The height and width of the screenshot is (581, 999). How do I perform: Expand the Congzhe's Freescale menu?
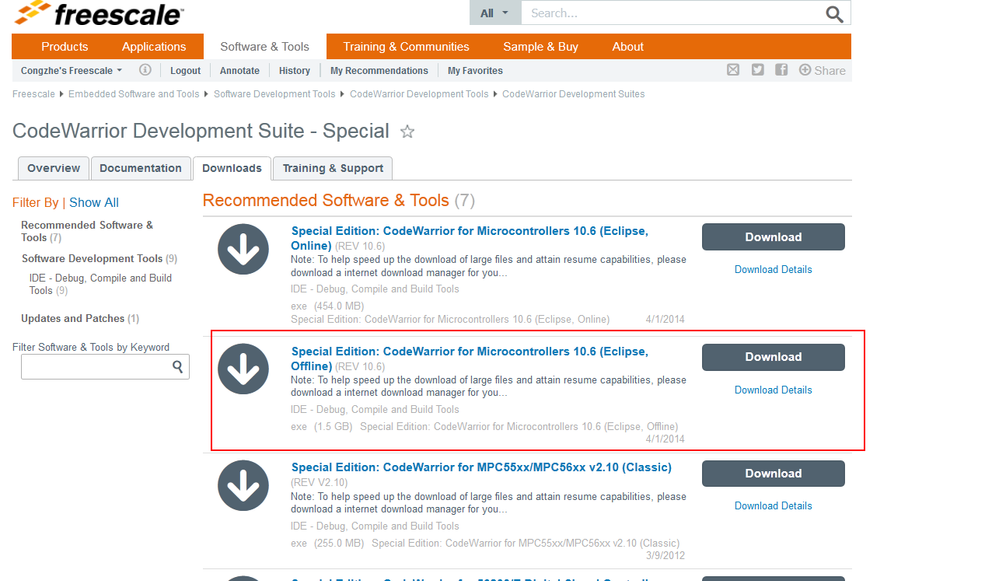(x=71, y=71)
